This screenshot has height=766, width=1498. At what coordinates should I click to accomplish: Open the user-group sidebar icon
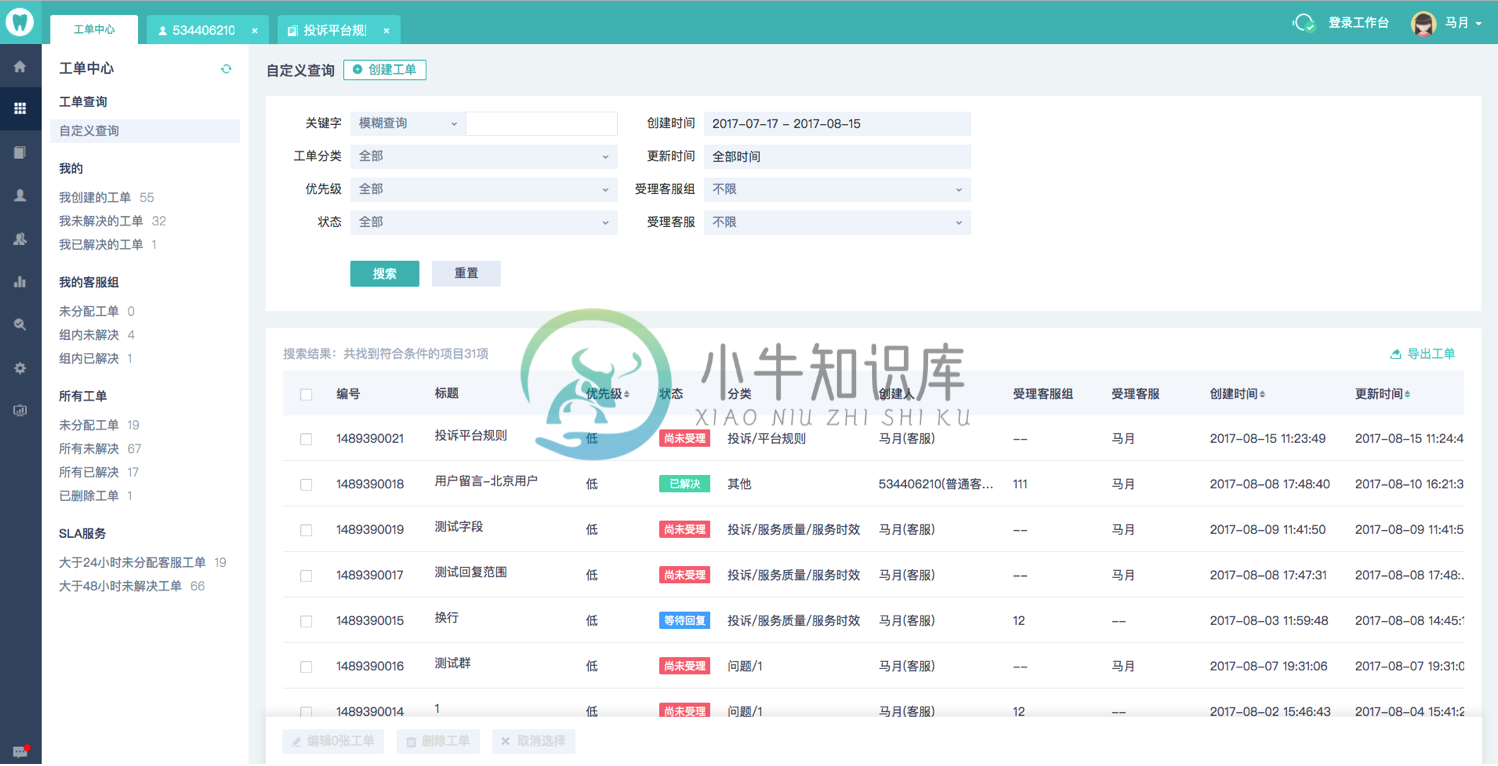click(x=20, y=239)
